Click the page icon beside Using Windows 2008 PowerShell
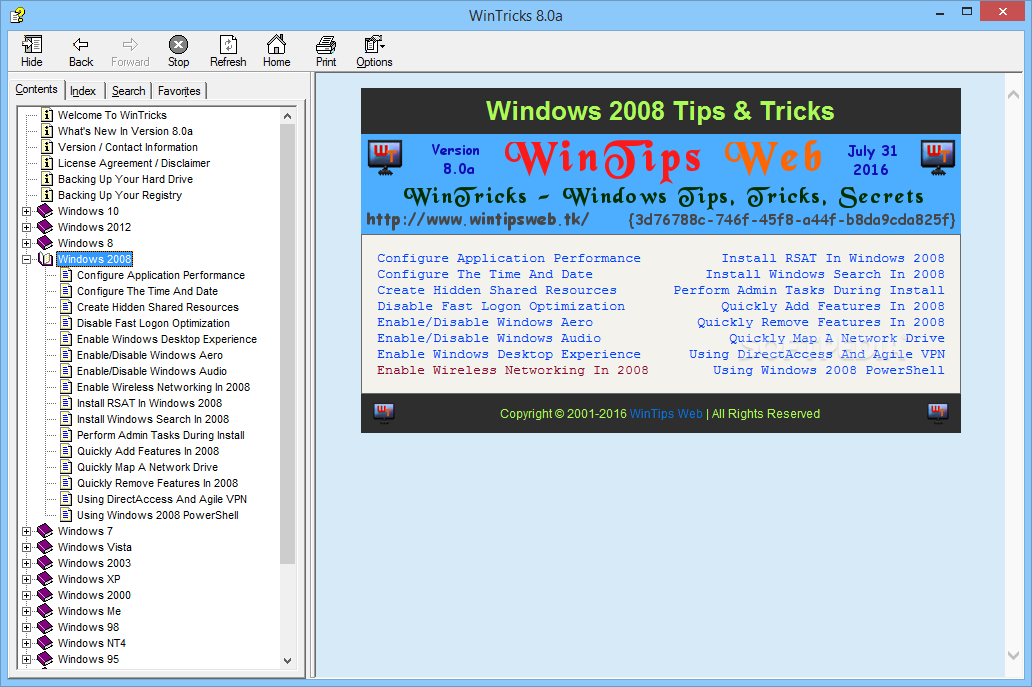Screen dimensions: 1032x687 click(x=66, y=515)
